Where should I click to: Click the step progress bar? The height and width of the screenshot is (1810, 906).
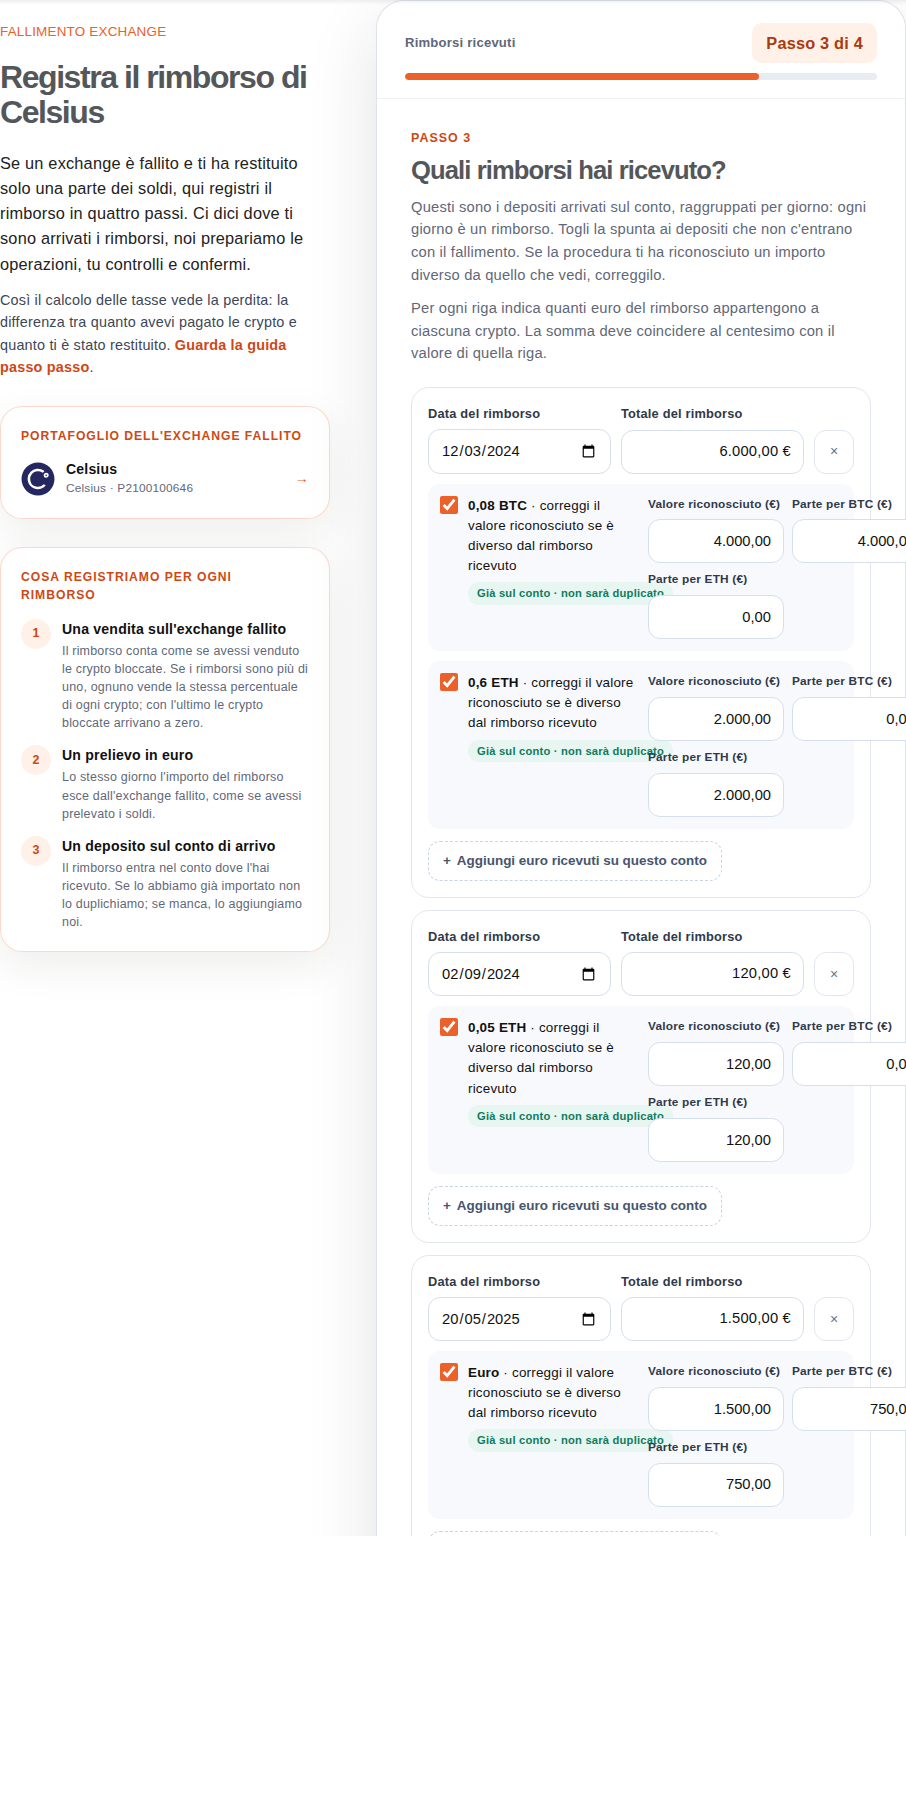641,76
